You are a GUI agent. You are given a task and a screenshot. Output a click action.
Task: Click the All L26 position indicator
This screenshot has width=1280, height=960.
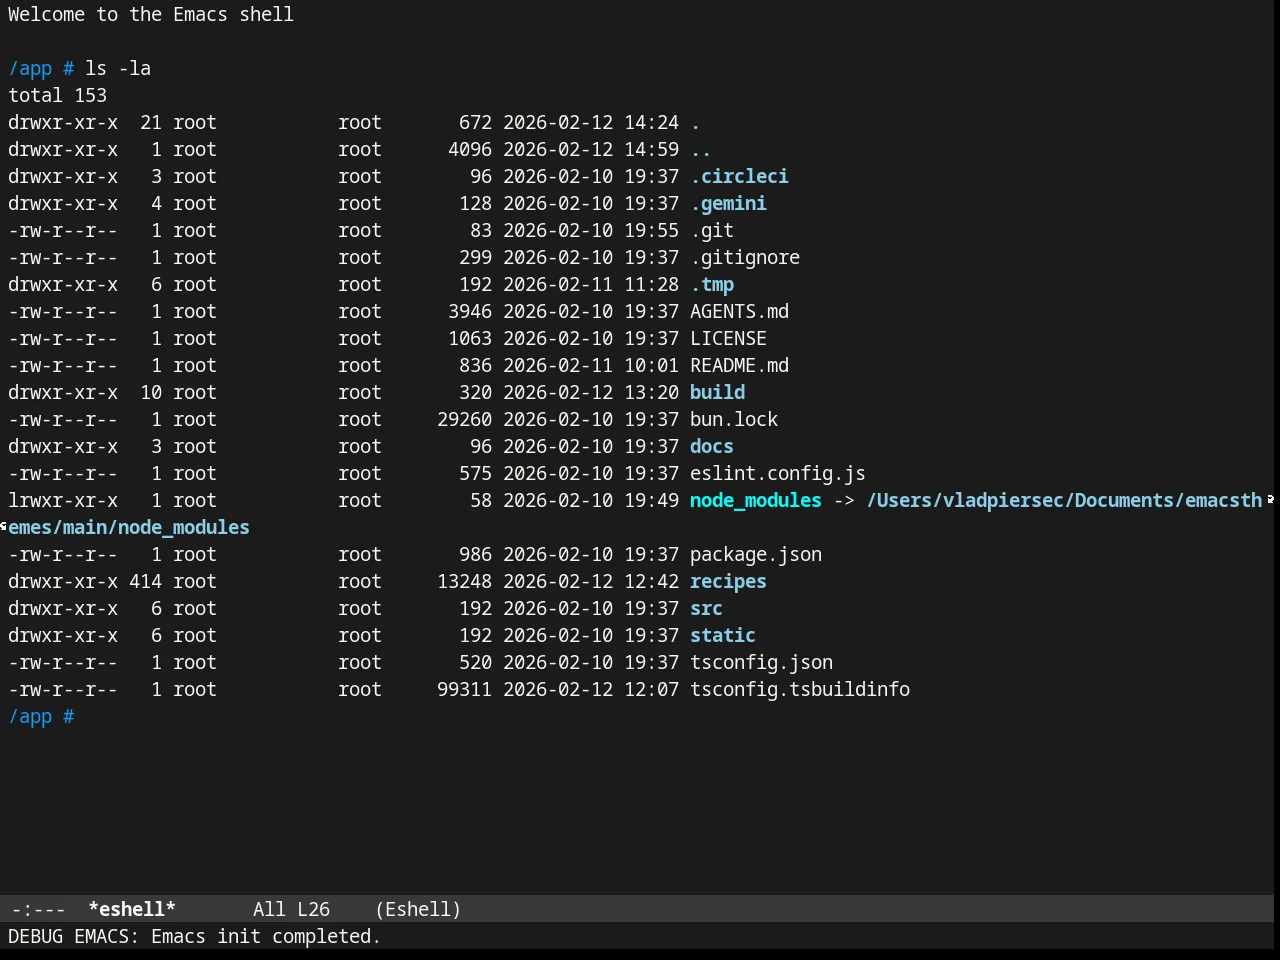[291, 909]
